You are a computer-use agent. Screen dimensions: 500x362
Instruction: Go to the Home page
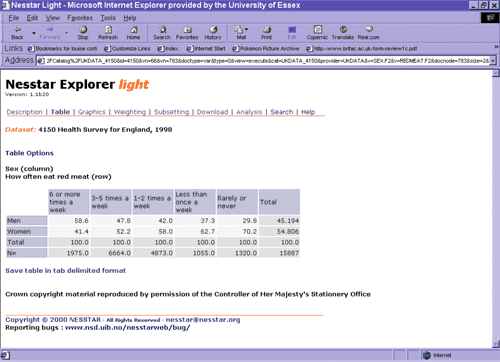(133, 33)
